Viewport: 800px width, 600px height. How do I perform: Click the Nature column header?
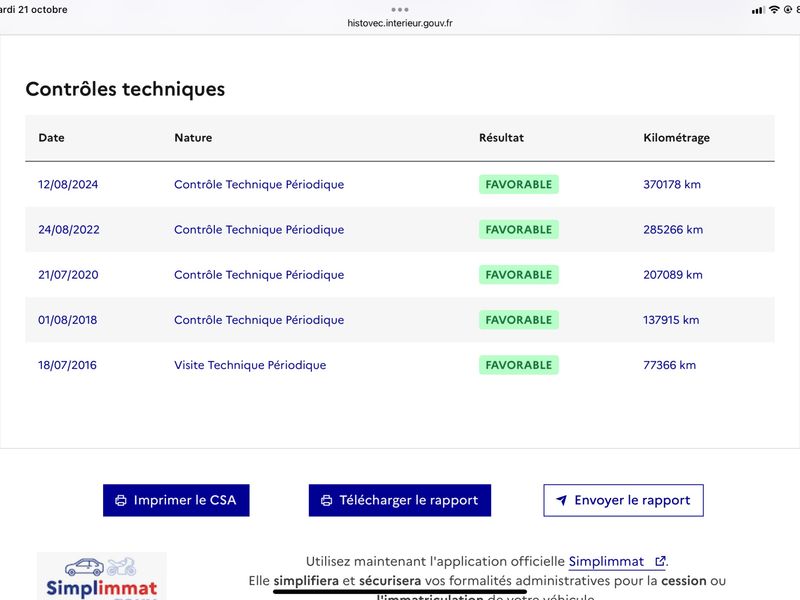pyautogui.click(x=193, y=138)
